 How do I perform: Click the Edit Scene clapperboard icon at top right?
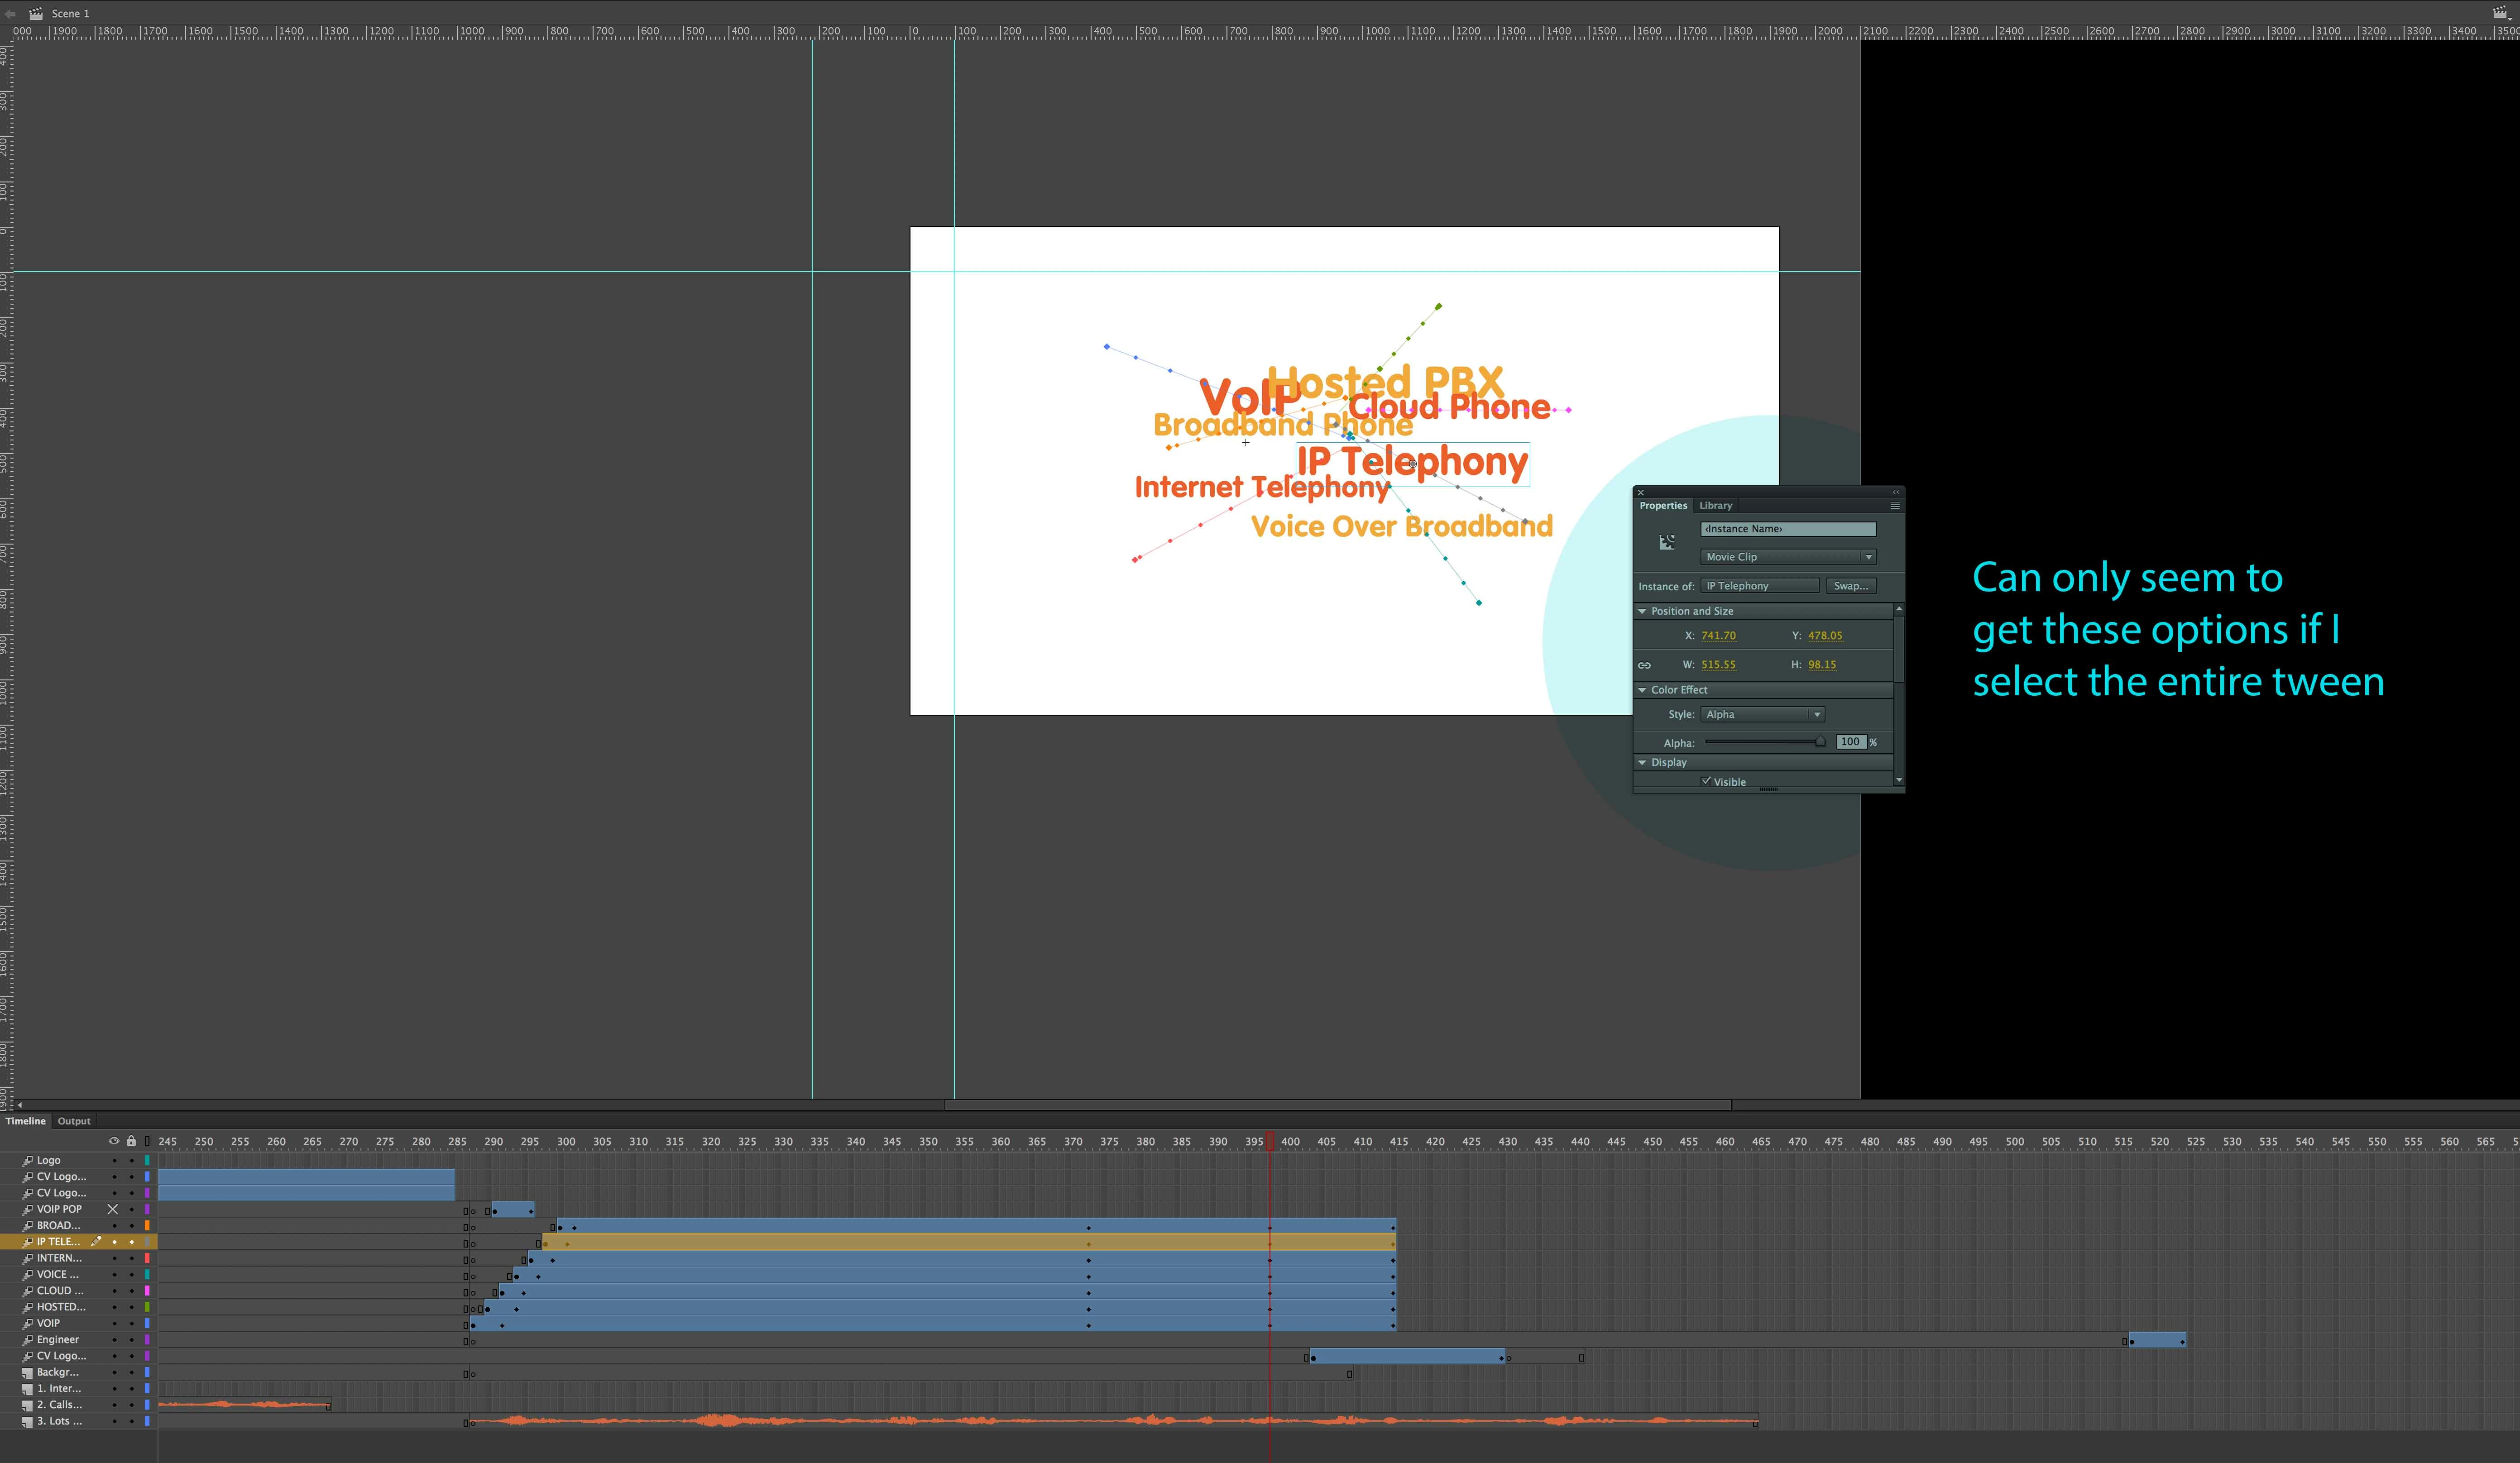2500,13
